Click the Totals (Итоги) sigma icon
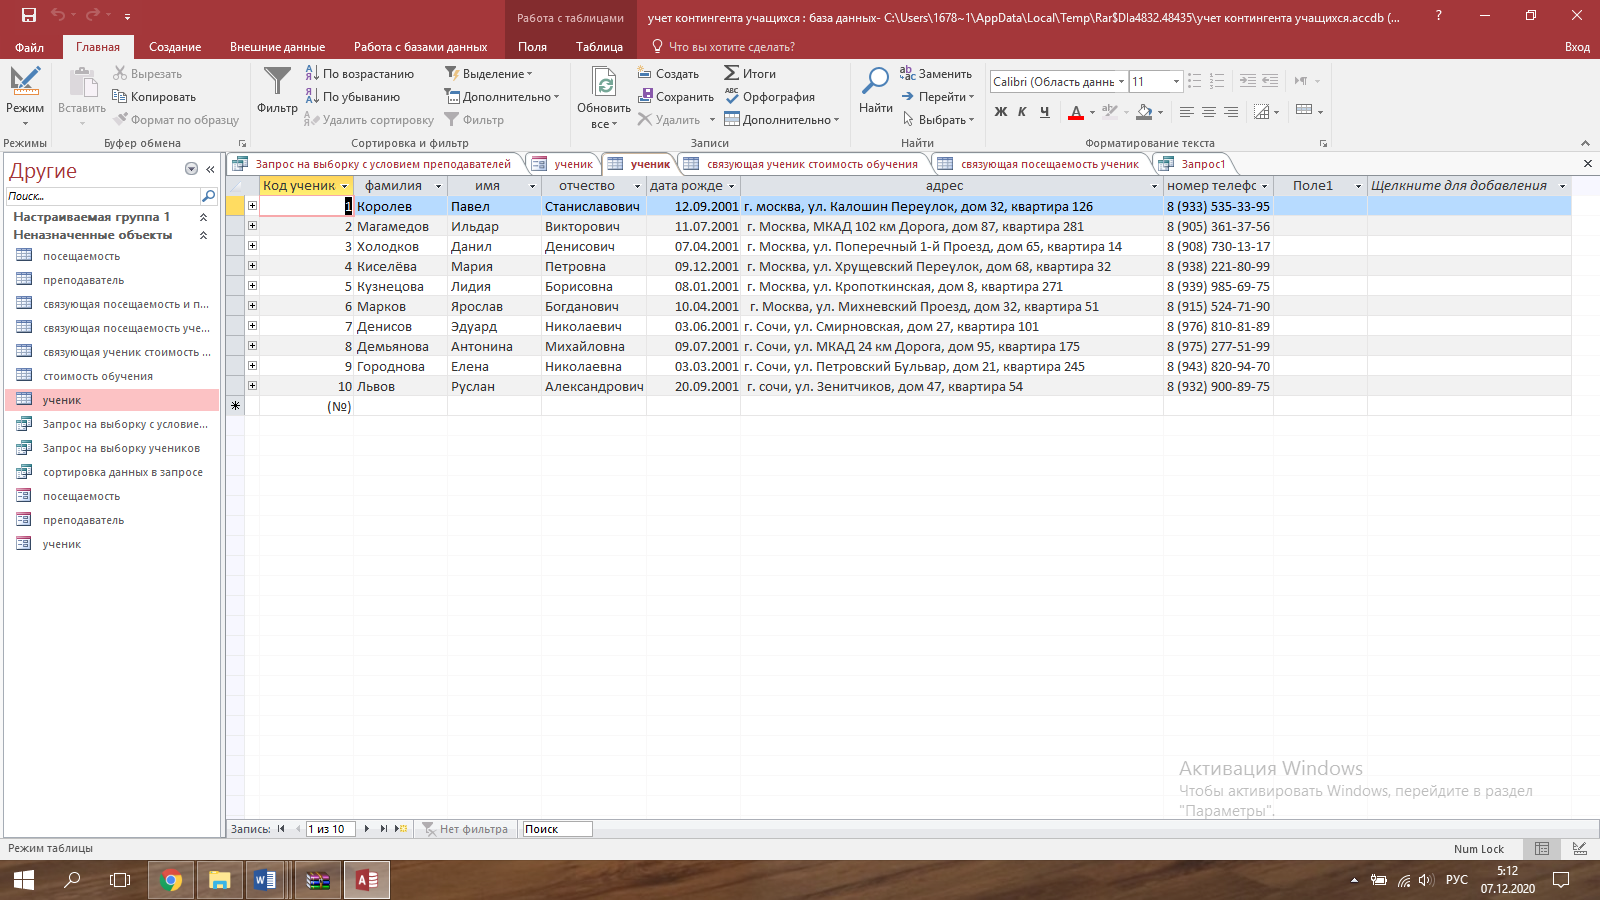 tap(732, 74)
